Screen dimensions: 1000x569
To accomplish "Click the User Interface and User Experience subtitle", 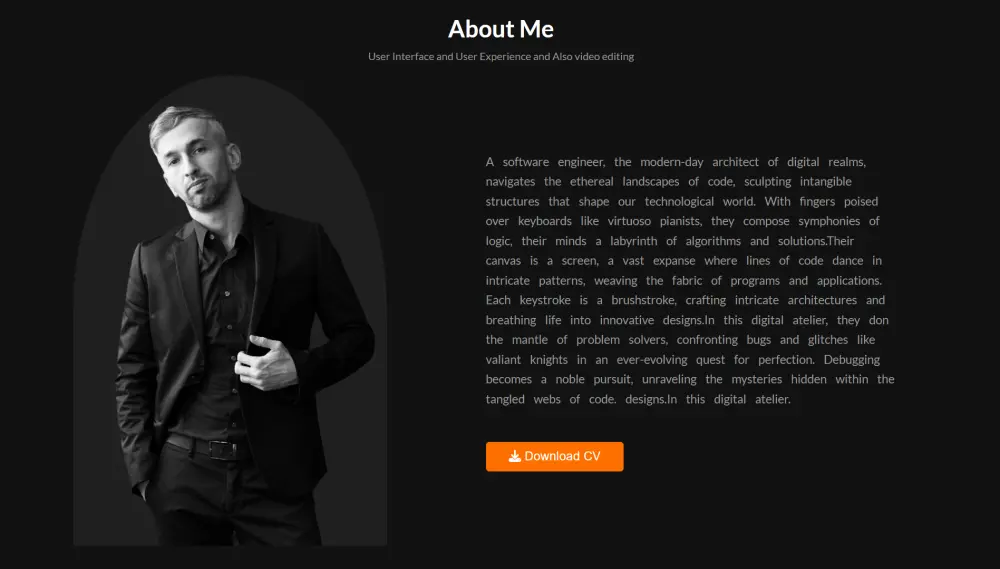I will pyautogui.click(x=501, y=56).
